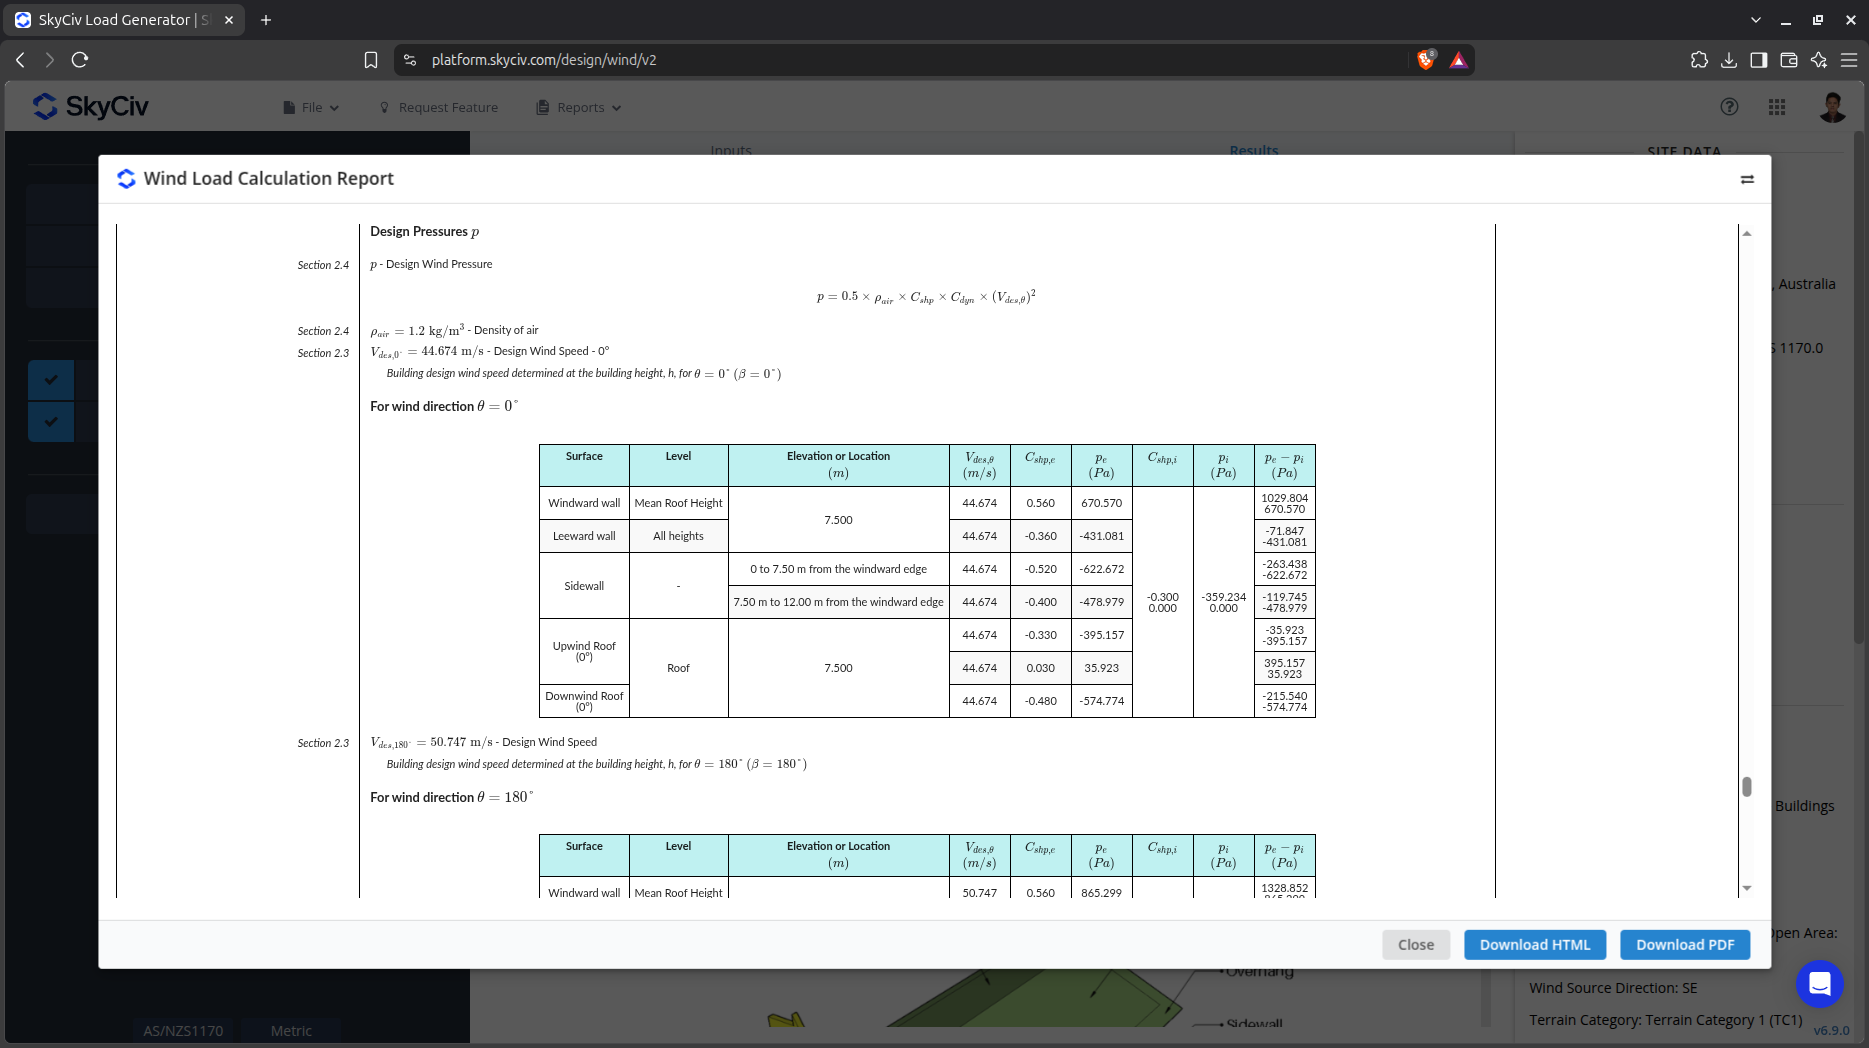Viewport: 1869px width, 1048px height.
Task: Open Leo AI sparkle icon
Action: (1819, 60)
